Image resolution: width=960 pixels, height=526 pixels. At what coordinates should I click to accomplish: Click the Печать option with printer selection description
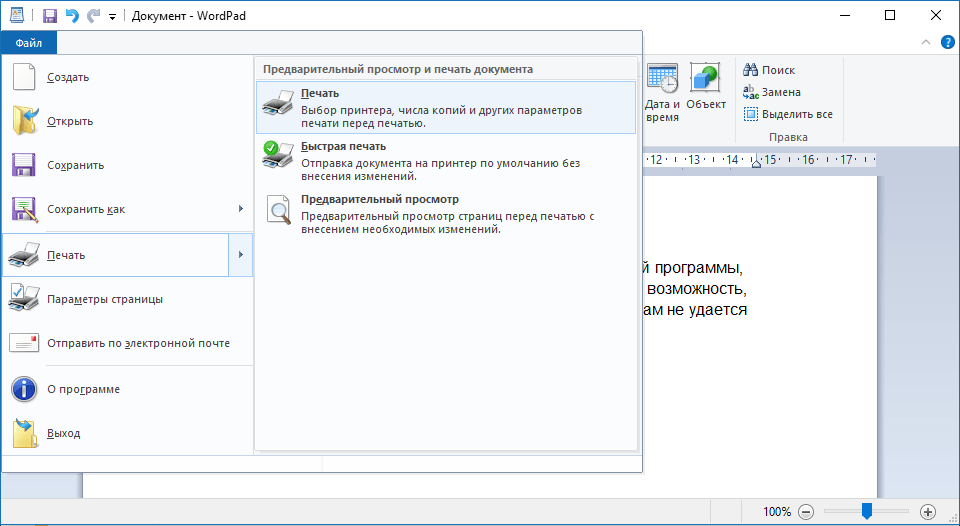(x=446, y=108)
